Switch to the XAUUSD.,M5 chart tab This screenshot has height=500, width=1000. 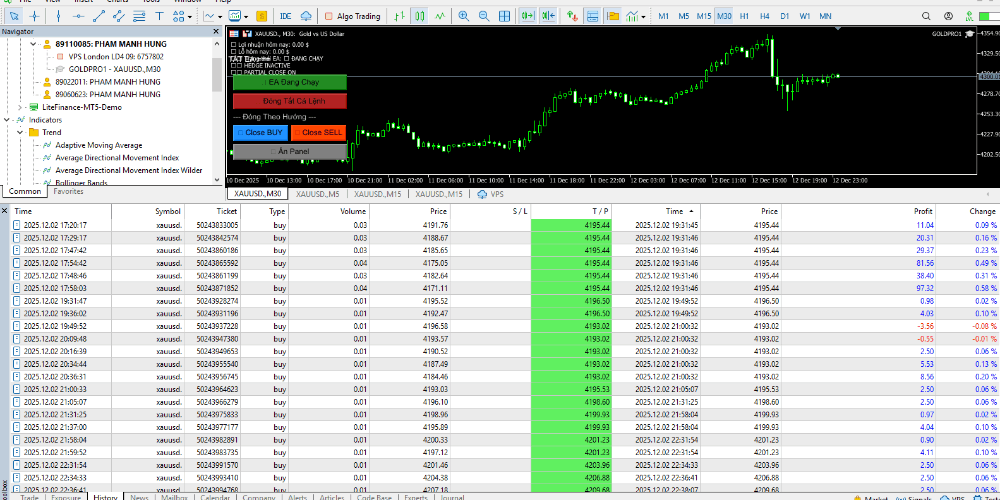coord(317,194)
